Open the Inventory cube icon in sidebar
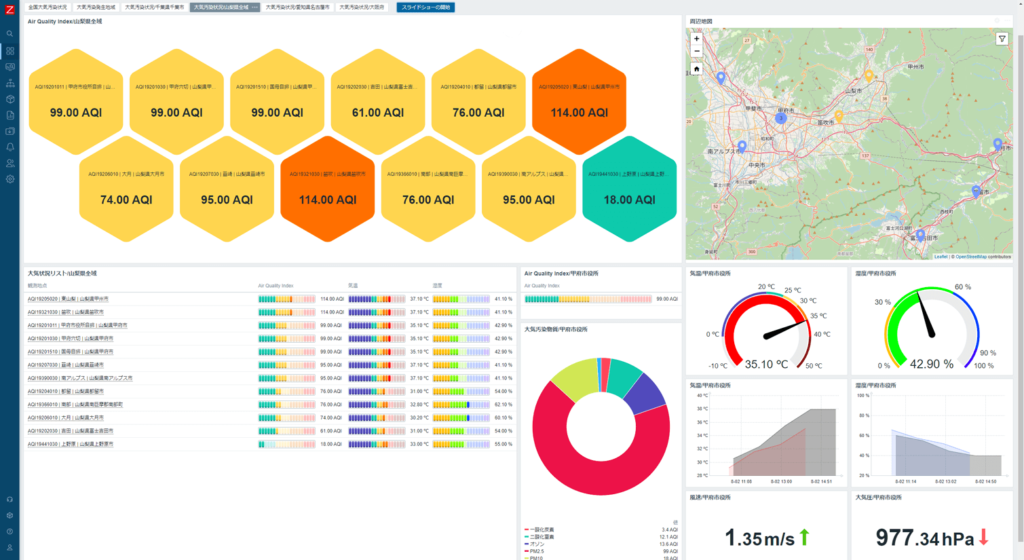This screenshot has width=1024, height=560. coord(10,99)
